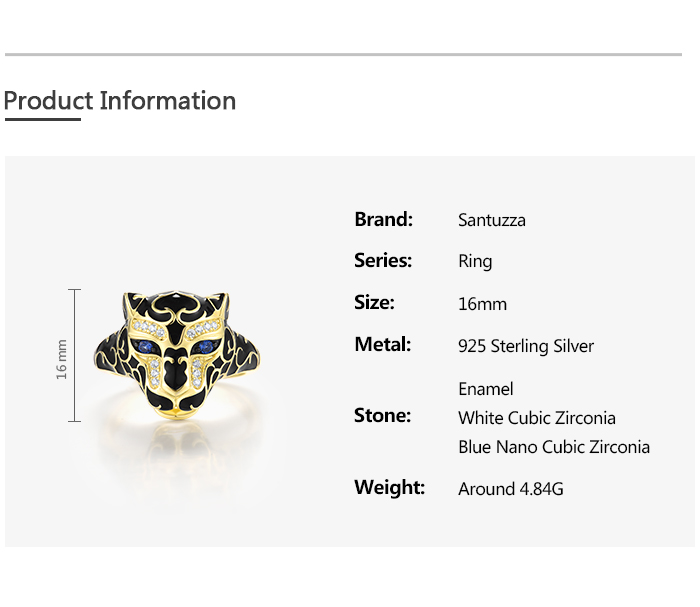Click the 925 Sterling Silver text
Screen dimensions: 700x607
pyautogui.click(x=526, y=346)
